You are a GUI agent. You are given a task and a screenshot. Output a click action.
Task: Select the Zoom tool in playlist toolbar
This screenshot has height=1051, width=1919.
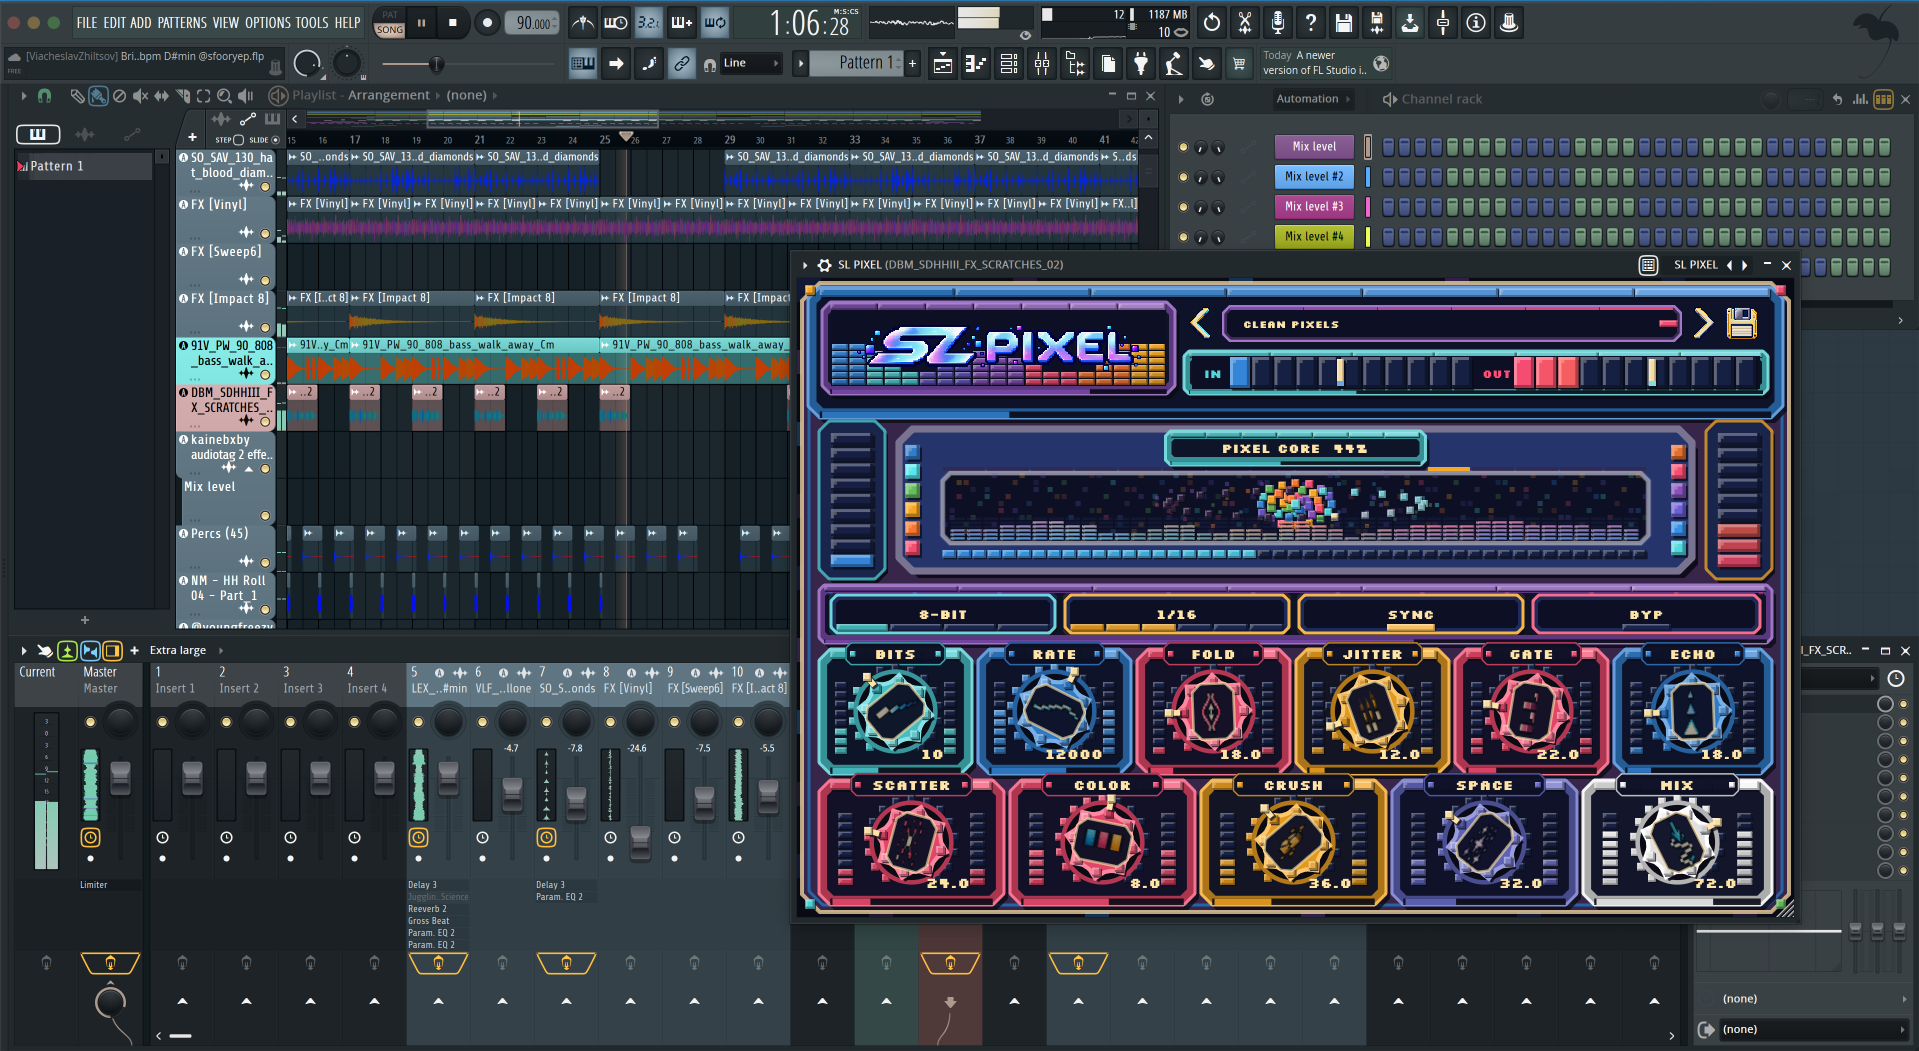click(x=224, y=96)
